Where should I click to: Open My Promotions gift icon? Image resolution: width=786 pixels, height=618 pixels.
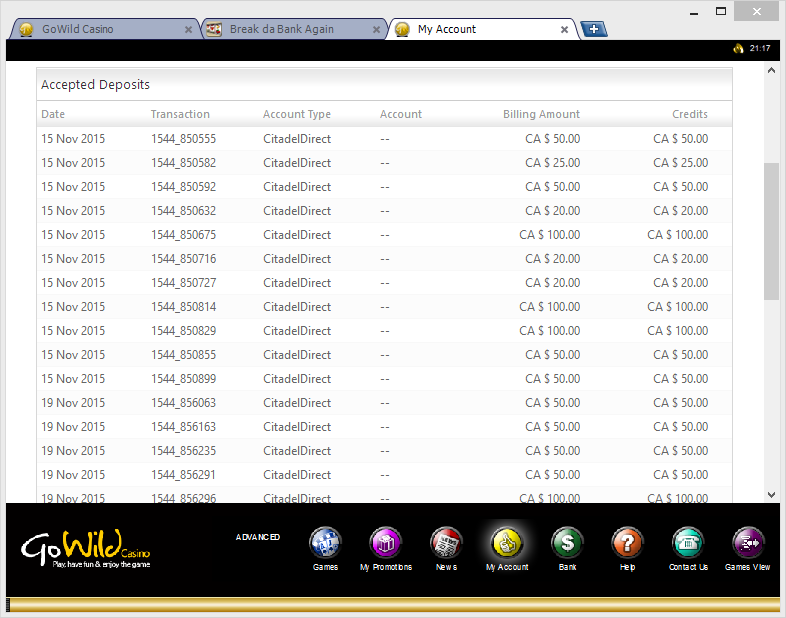click(x=385, y=543)
